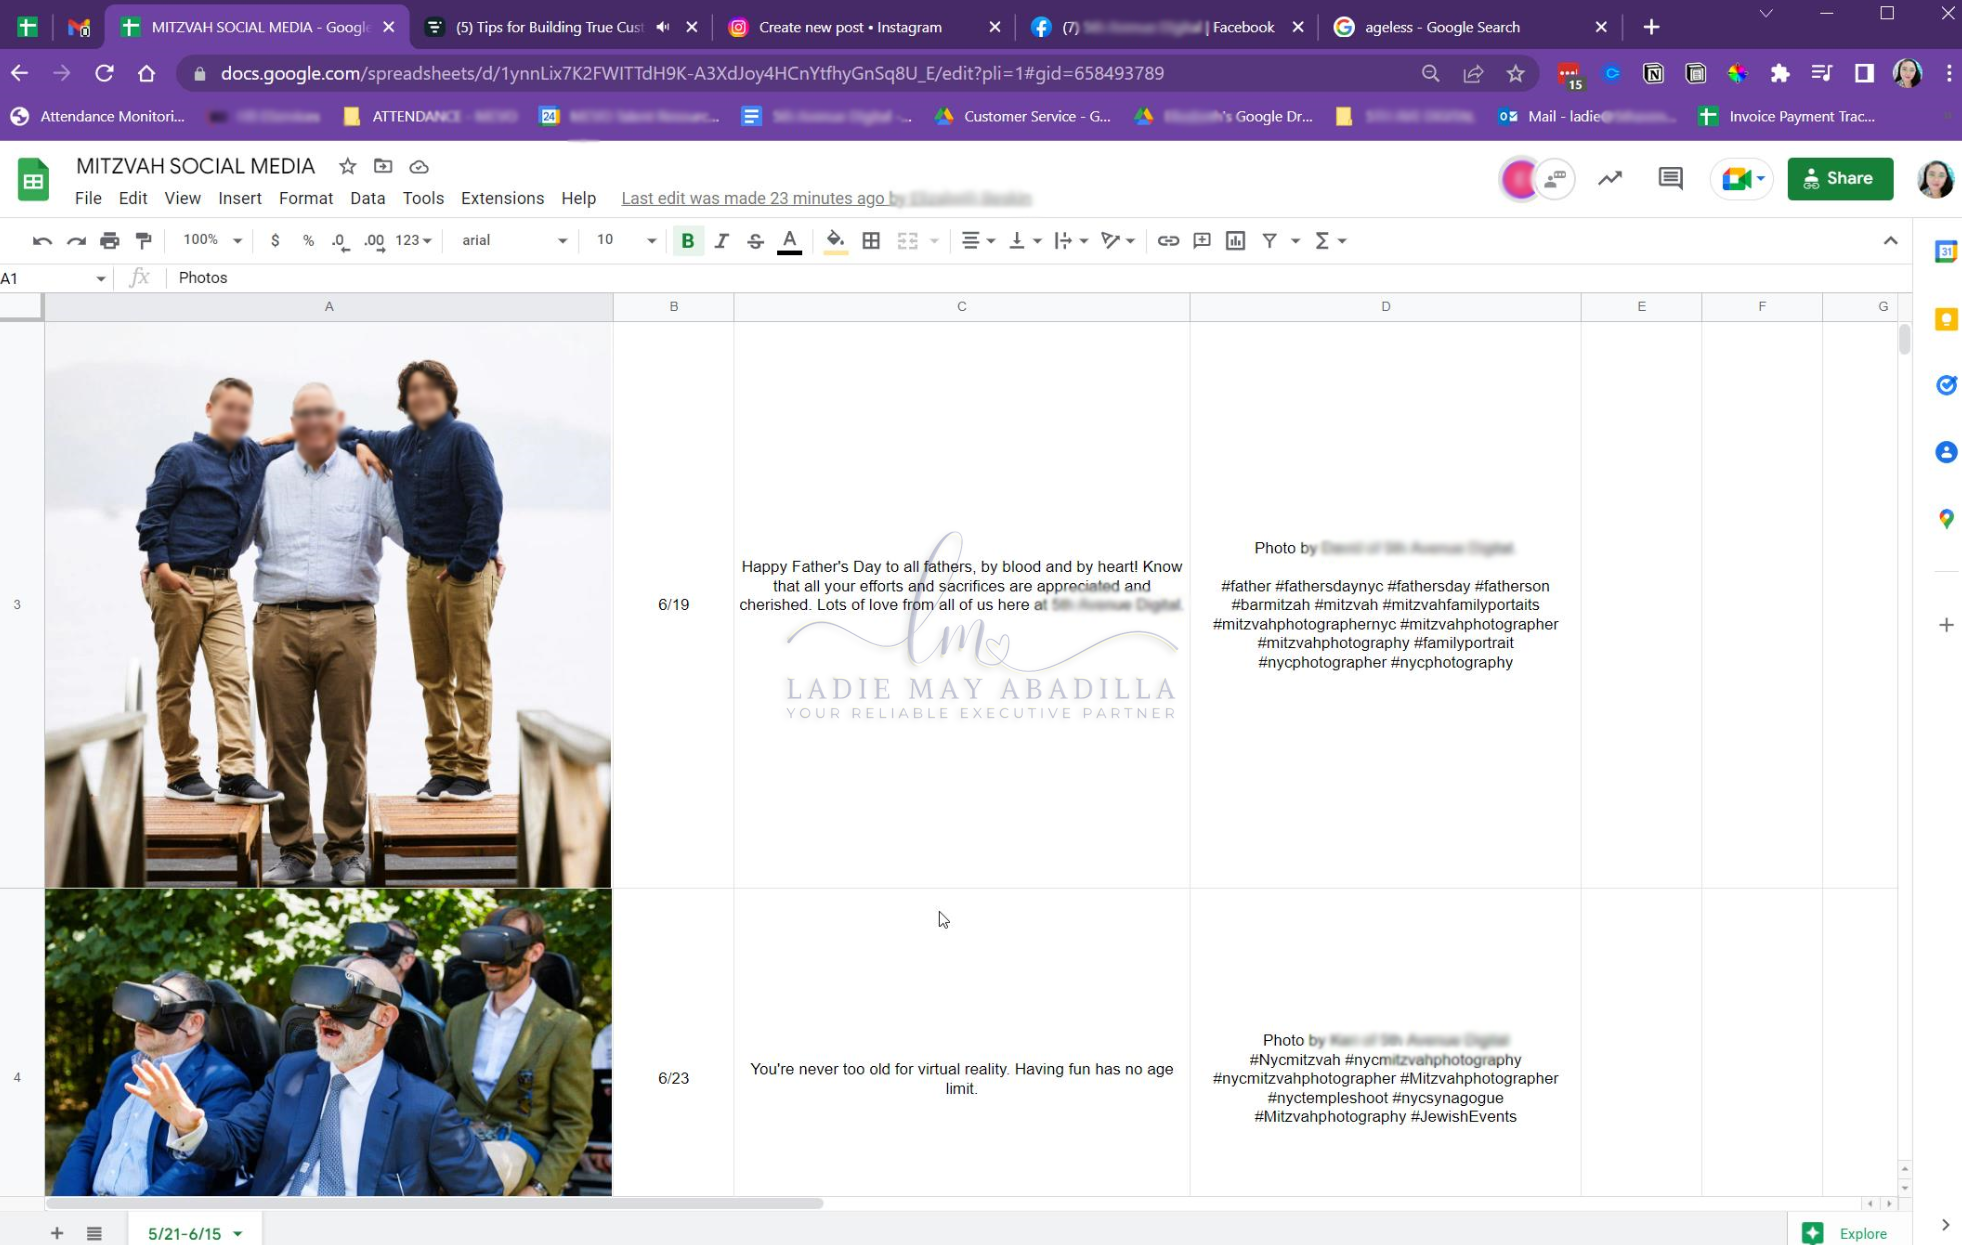The image size is (1962, 1245).
Task: Expand the font size dropdown
Action: 626,240
